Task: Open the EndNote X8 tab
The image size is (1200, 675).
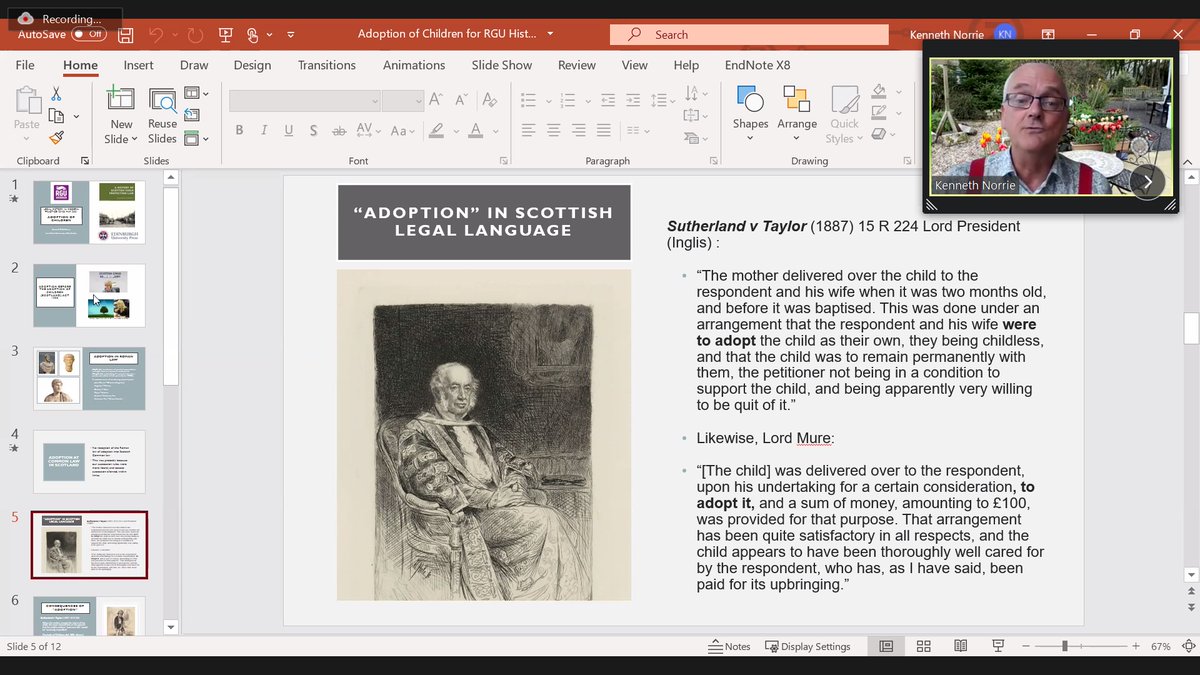Action: [757, 65]
